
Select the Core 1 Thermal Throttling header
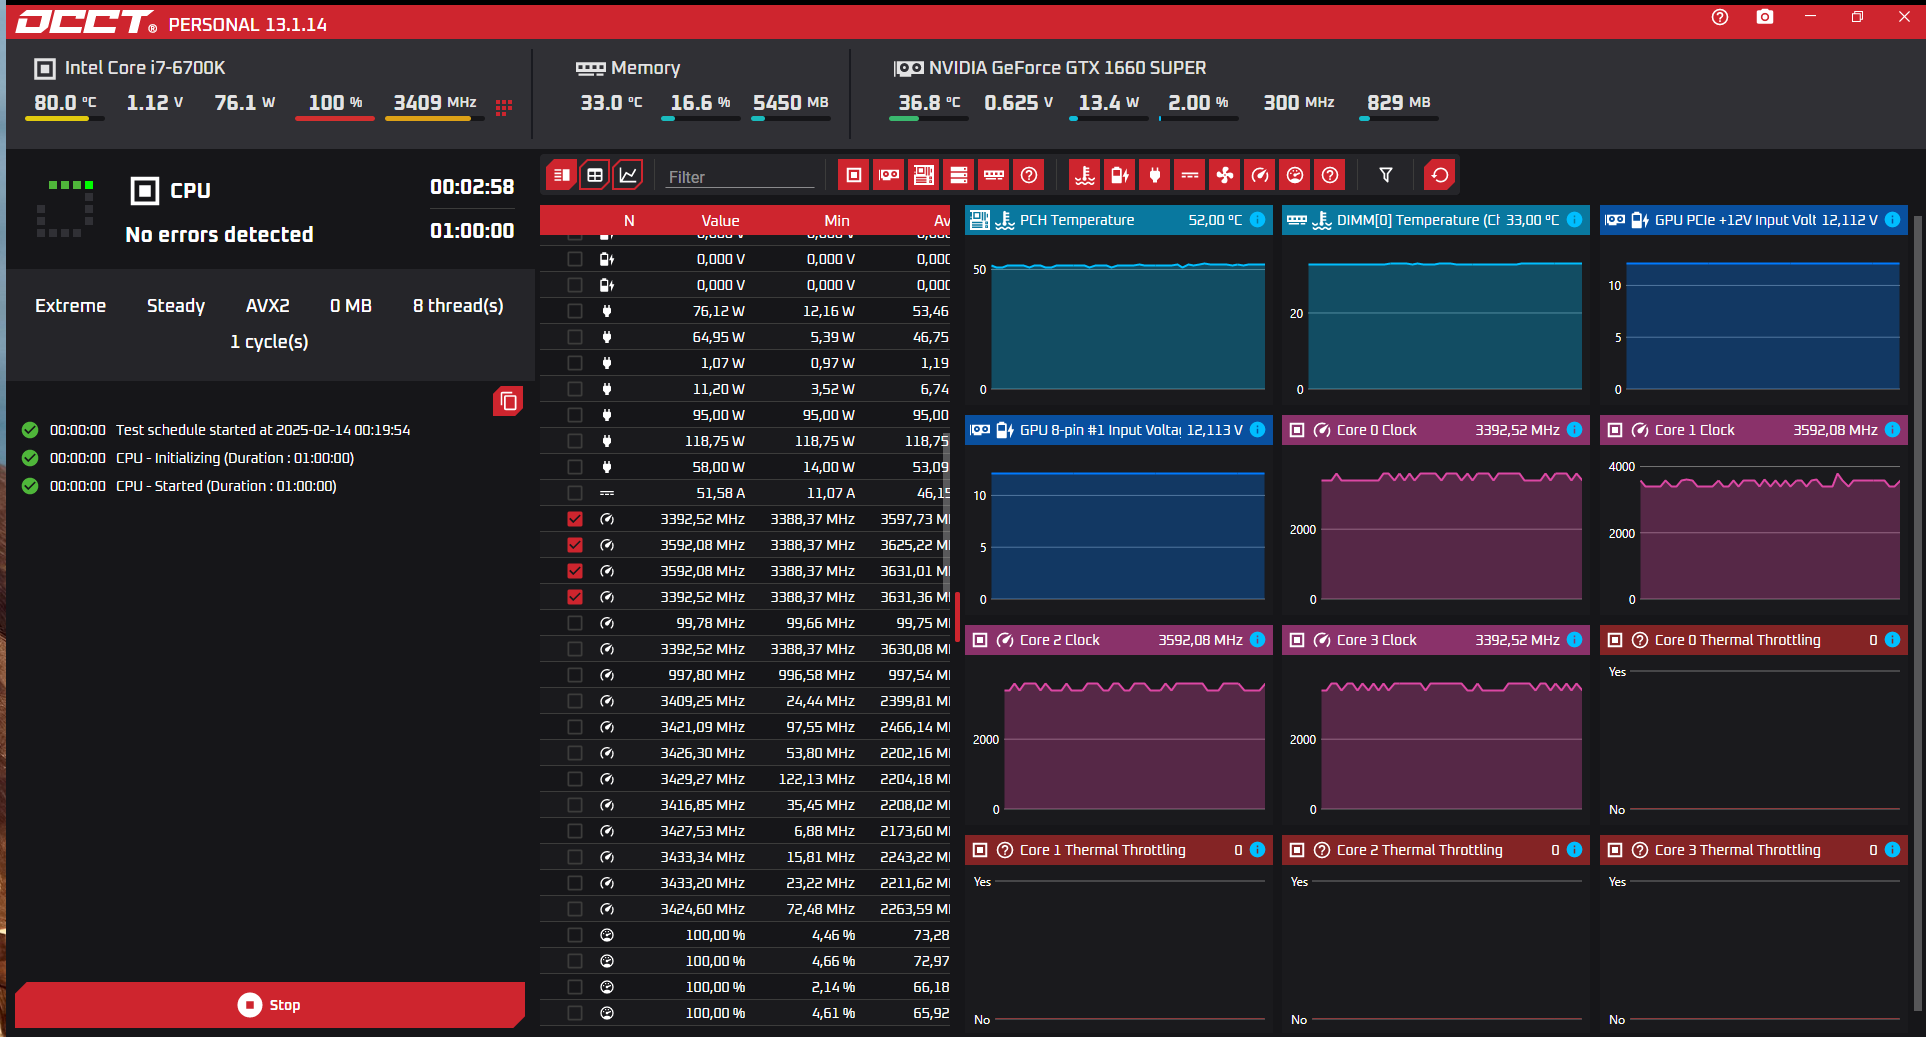coord(1118,850)
